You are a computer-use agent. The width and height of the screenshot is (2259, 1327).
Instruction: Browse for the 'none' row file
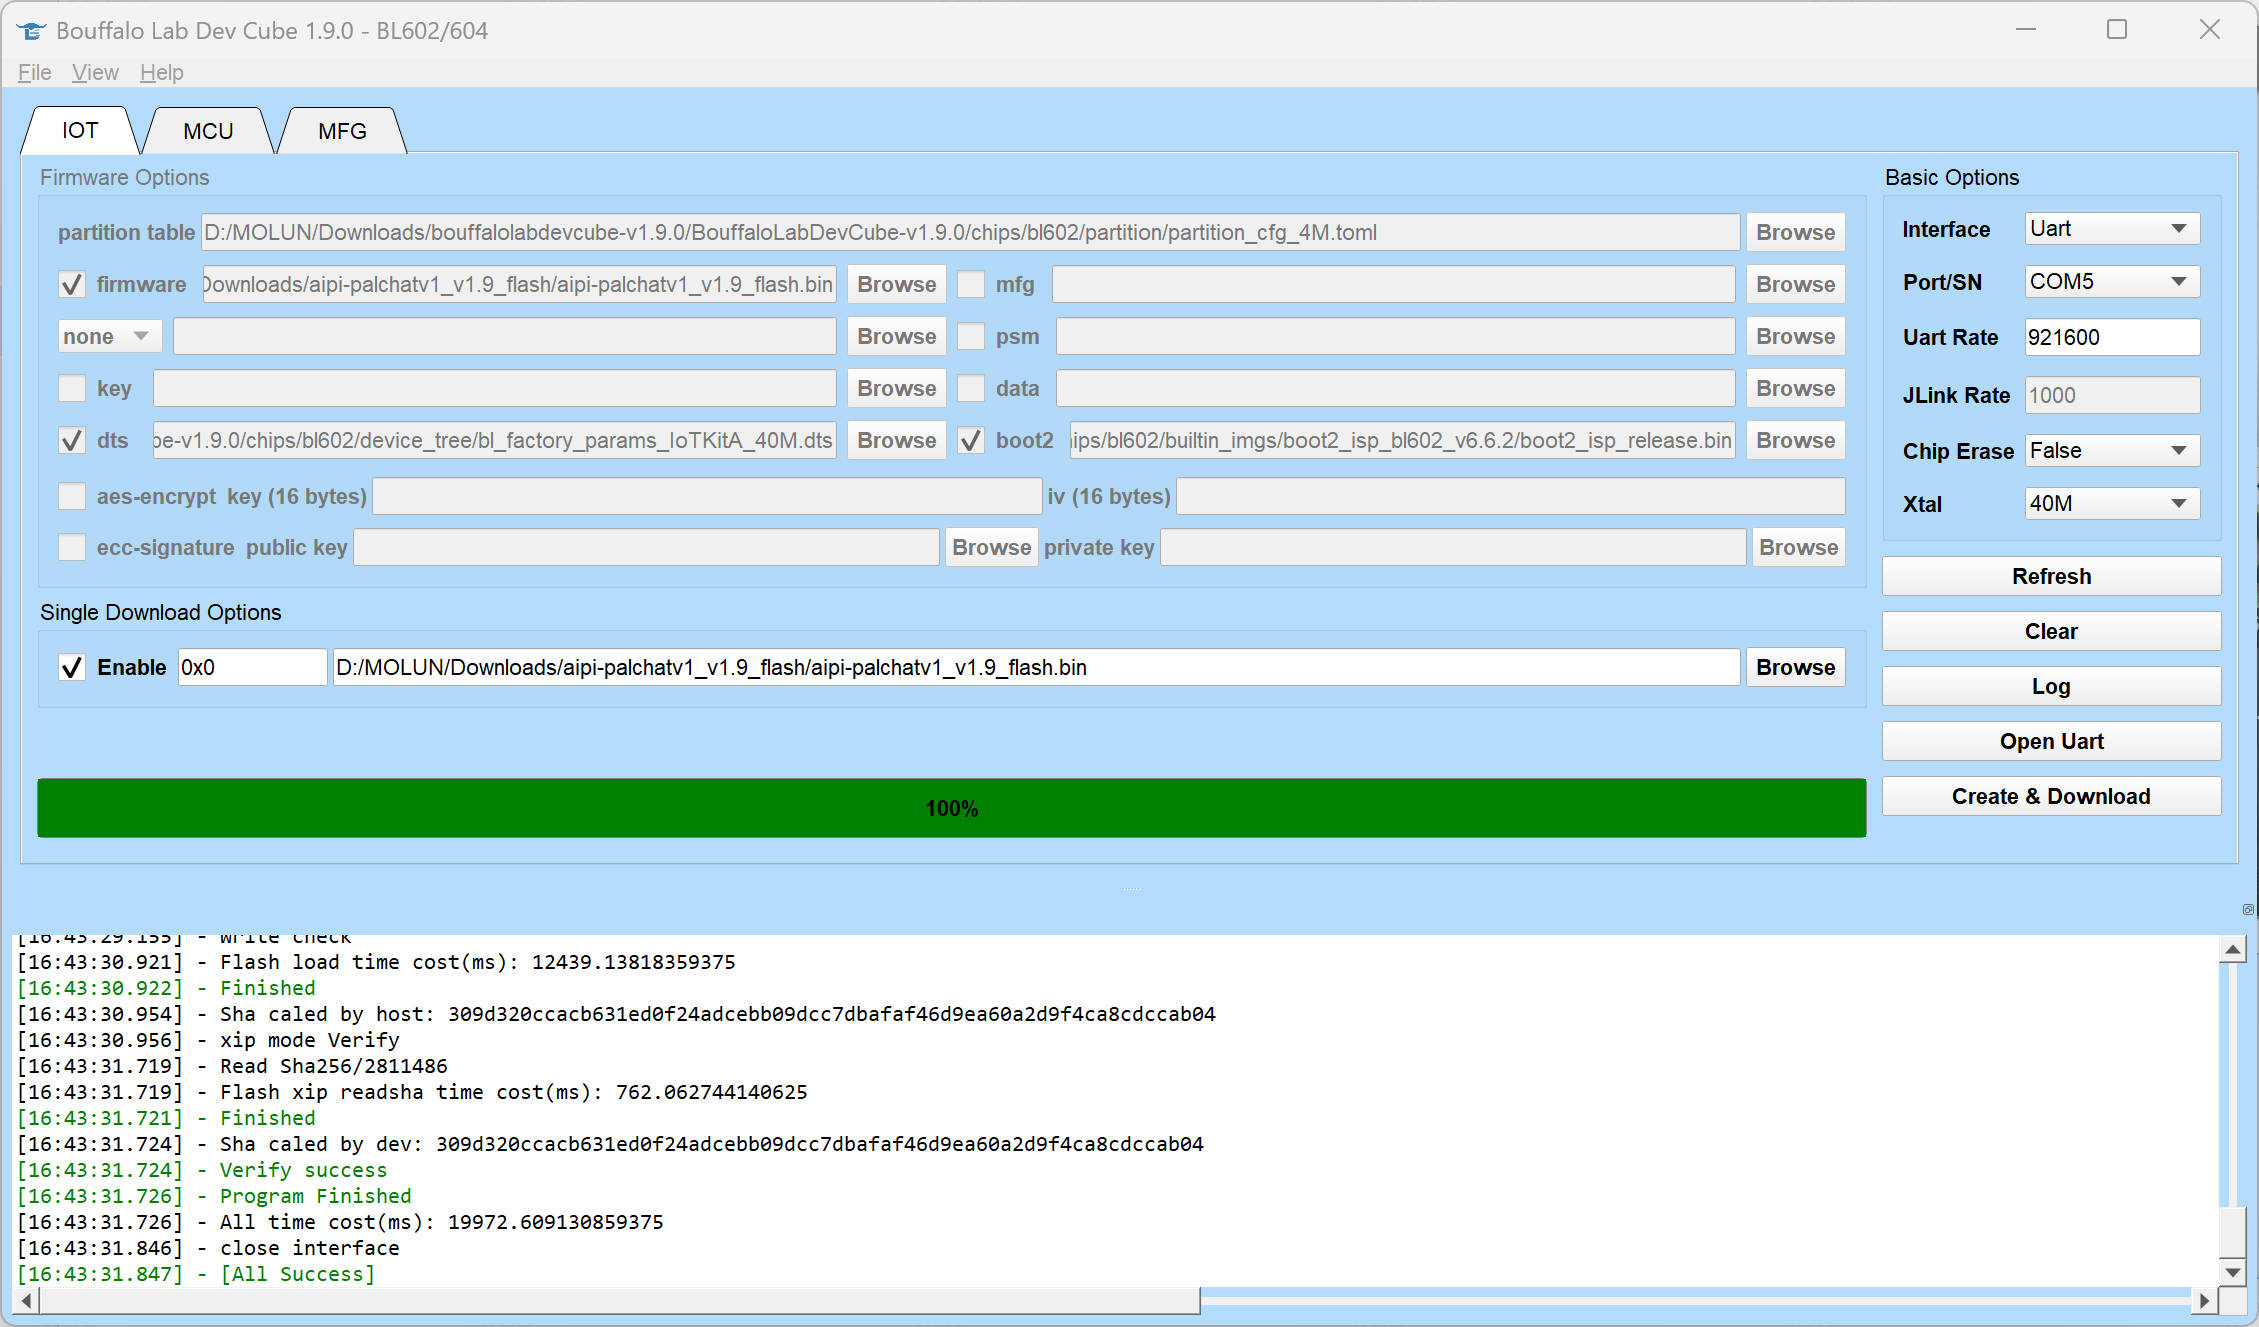click(x=896, y=336)
